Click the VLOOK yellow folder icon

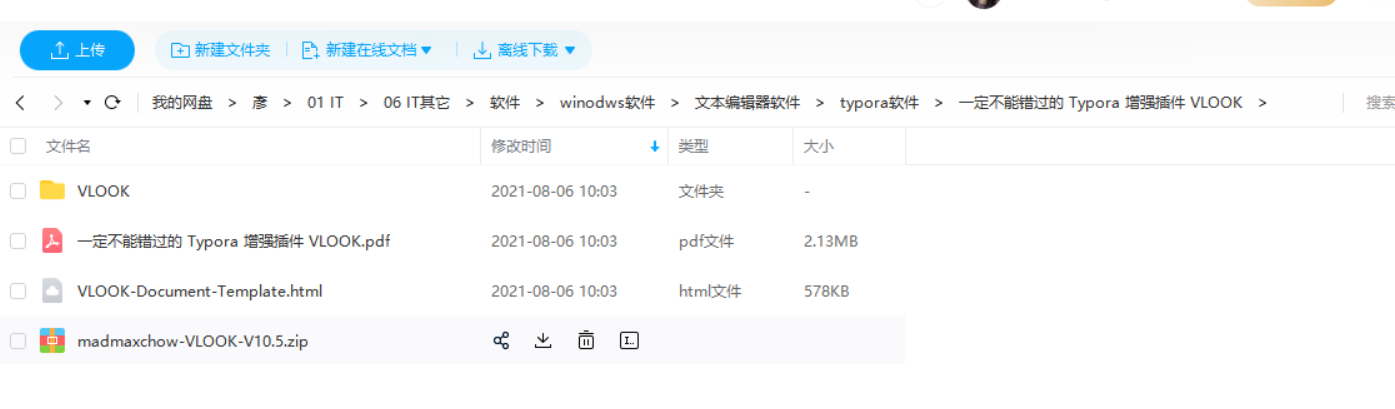(x=52, y=190)
